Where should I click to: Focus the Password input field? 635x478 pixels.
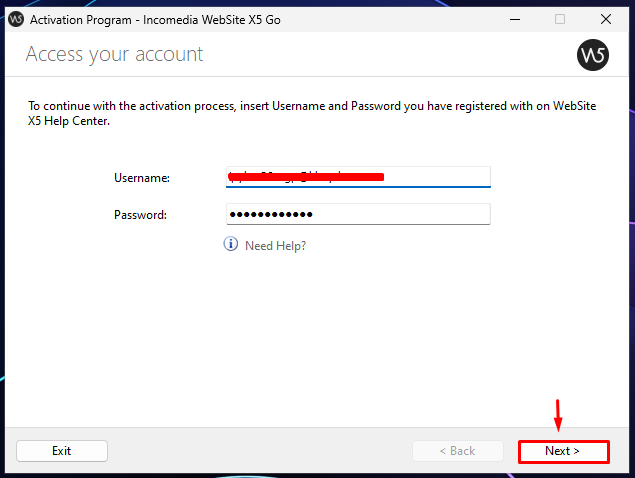[x=358, y=214]
